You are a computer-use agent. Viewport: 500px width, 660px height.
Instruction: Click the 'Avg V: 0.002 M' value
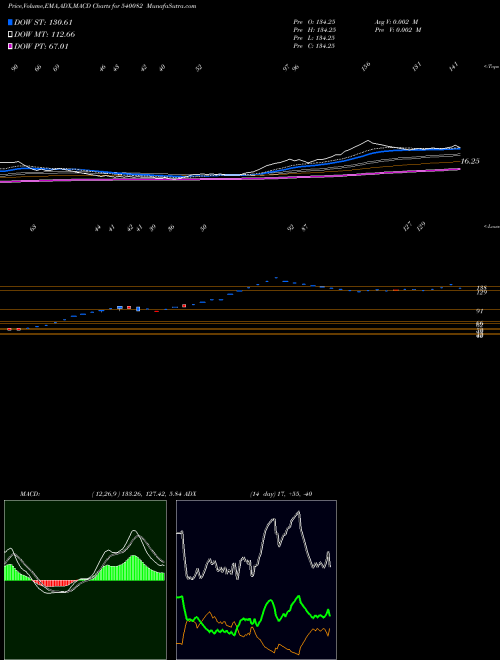point(396,22)
